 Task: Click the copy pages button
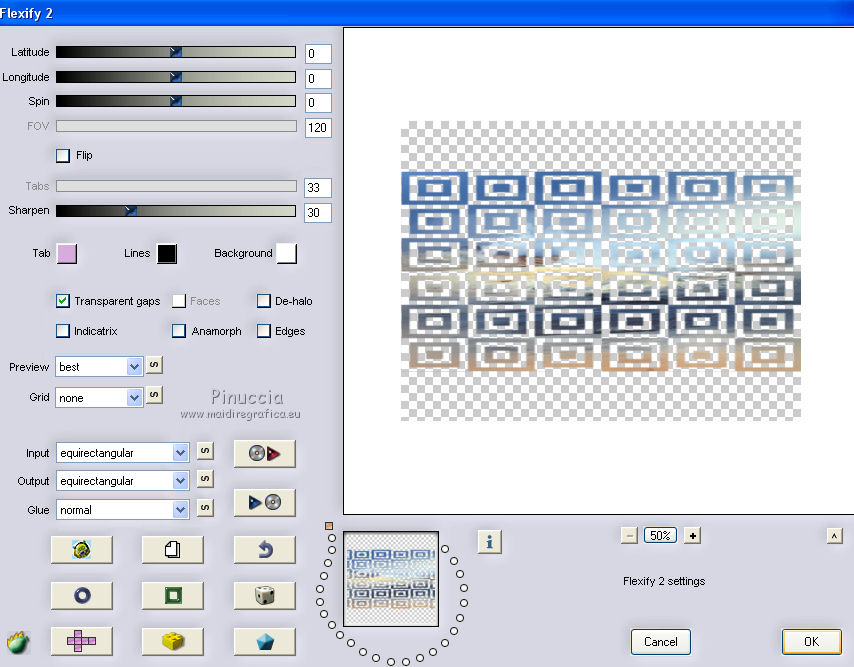point(173,549)
